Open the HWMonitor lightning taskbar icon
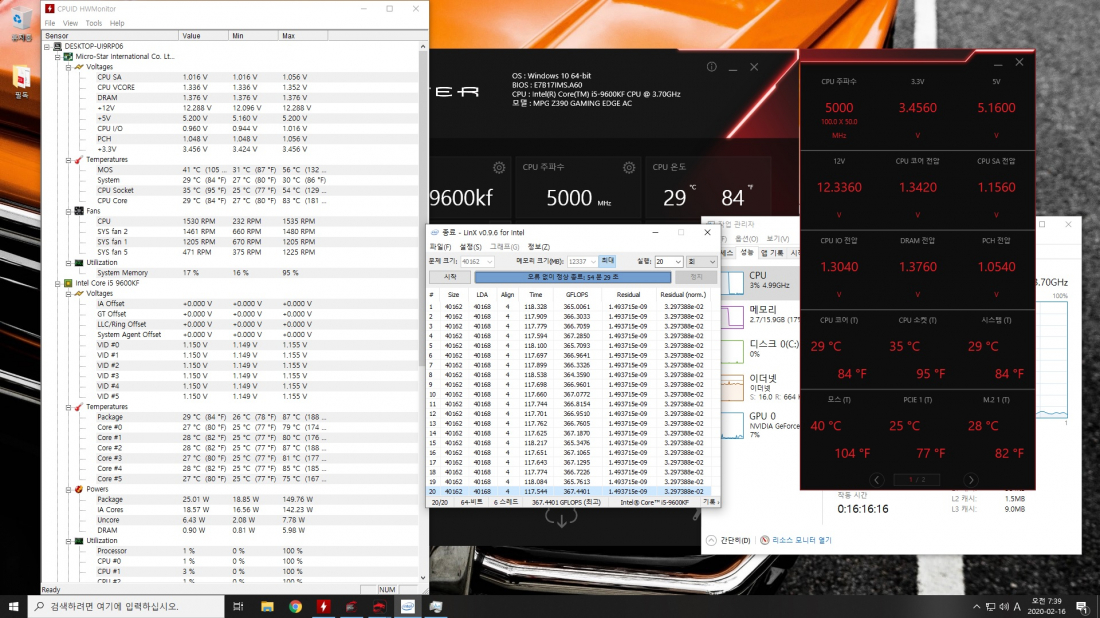The width and height of the screenshot is (1100, 618). 323,606
